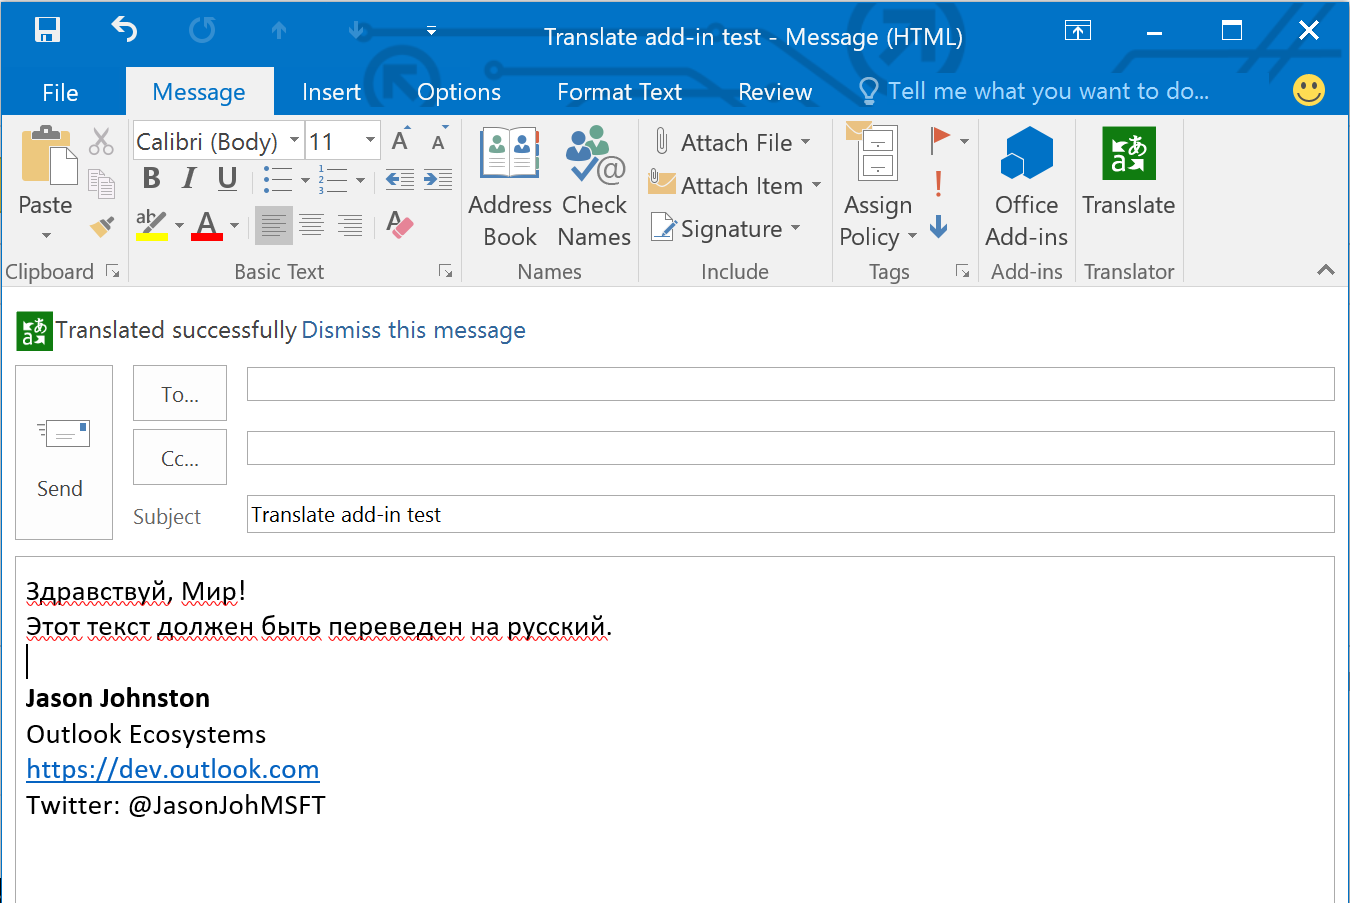
Task: Open Basic Text dialog launcher
Action: pyautogui.click(x=446, y=271)
